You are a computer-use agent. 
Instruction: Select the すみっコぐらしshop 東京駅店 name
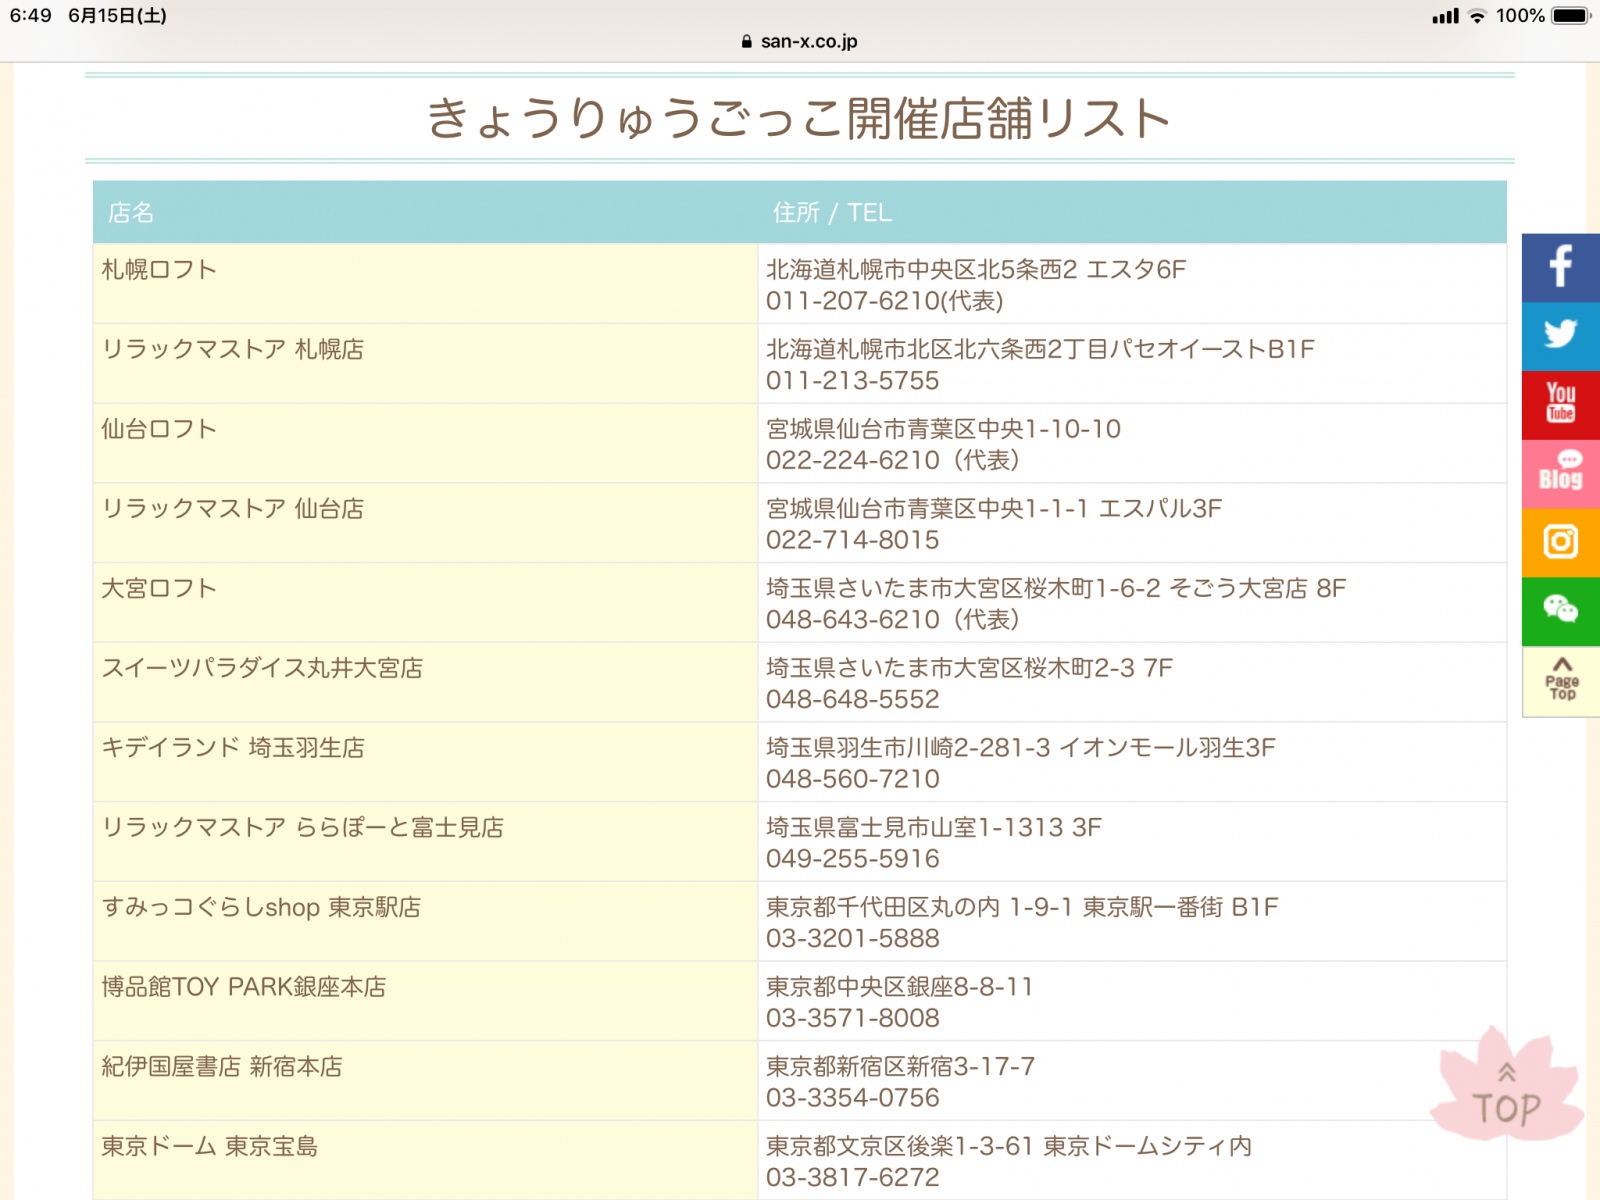[x=261, y=907]
